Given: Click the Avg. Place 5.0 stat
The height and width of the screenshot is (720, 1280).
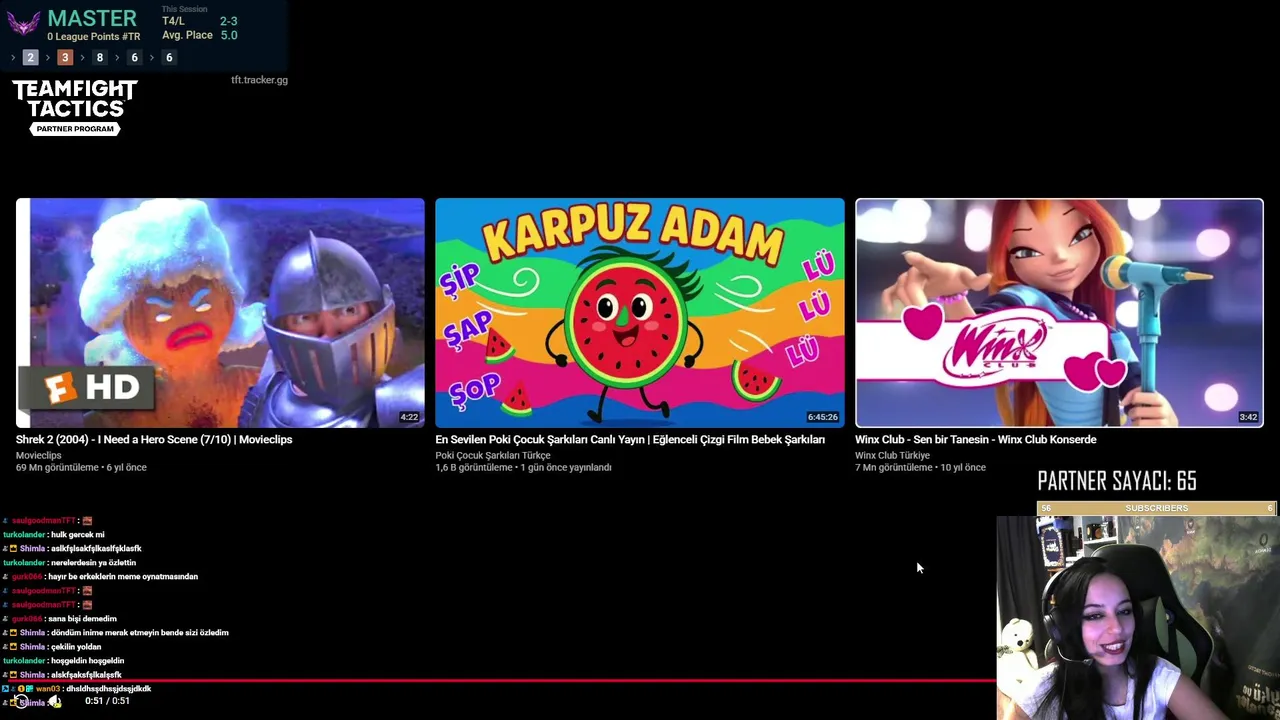Looking at the screenshot, I should 200,35.
